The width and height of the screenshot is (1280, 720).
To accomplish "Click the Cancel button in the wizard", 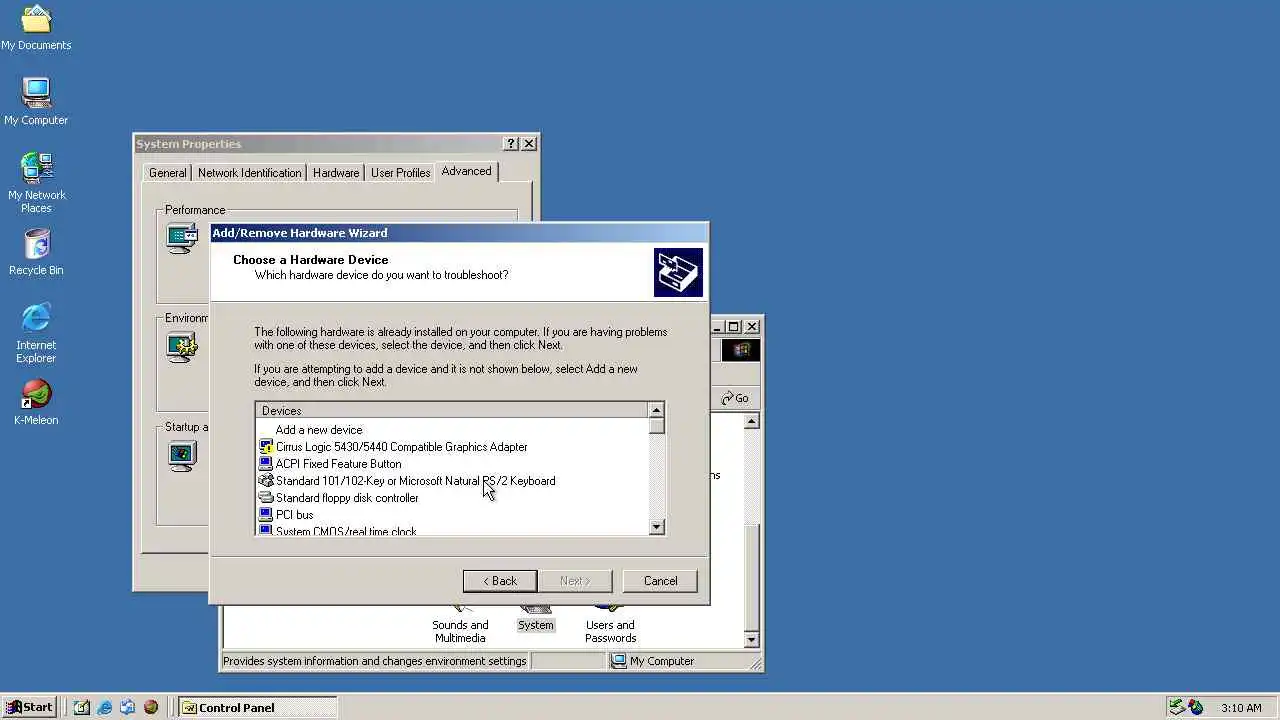I will pyautogui.click(x=660, y=581).
